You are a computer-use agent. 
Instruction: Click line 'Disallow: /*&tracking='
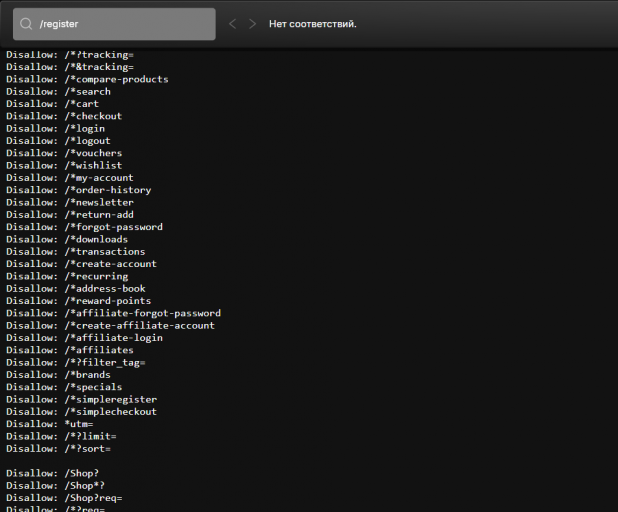tap(70, 67)
